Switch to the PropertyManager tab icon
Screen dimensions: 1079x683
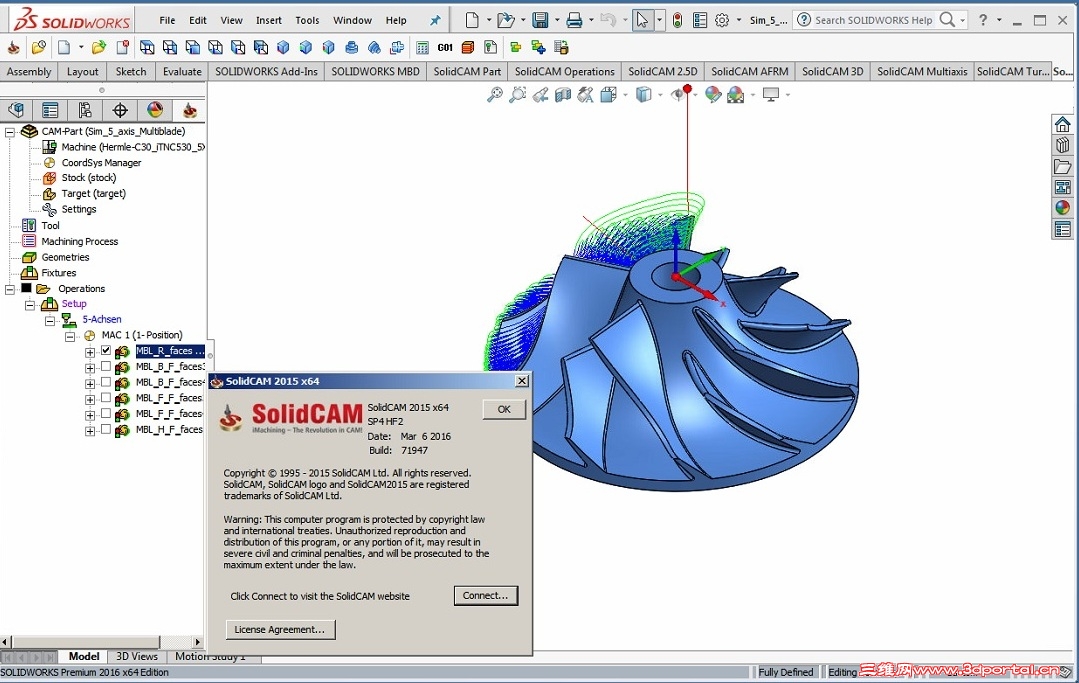pos(50,110)
